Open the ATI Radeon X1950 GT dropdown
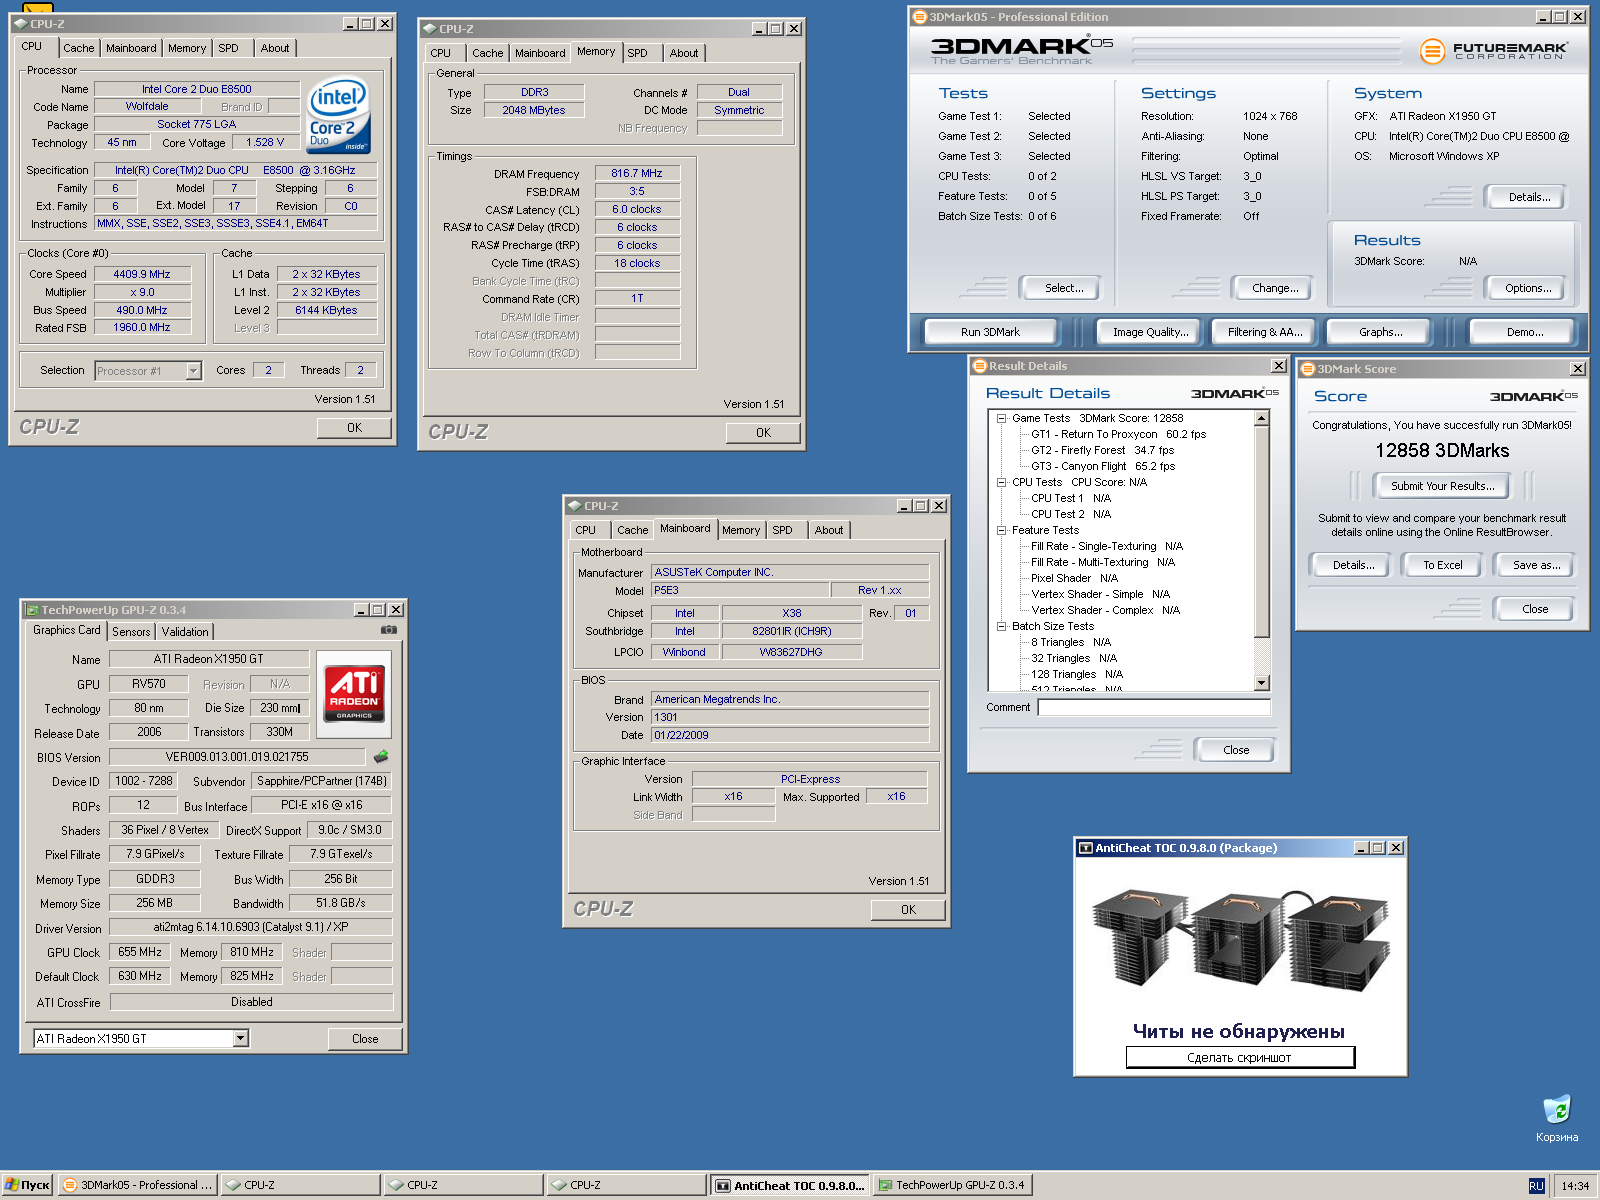This screenshot has height=1200, width=1600. point(240,1039)
